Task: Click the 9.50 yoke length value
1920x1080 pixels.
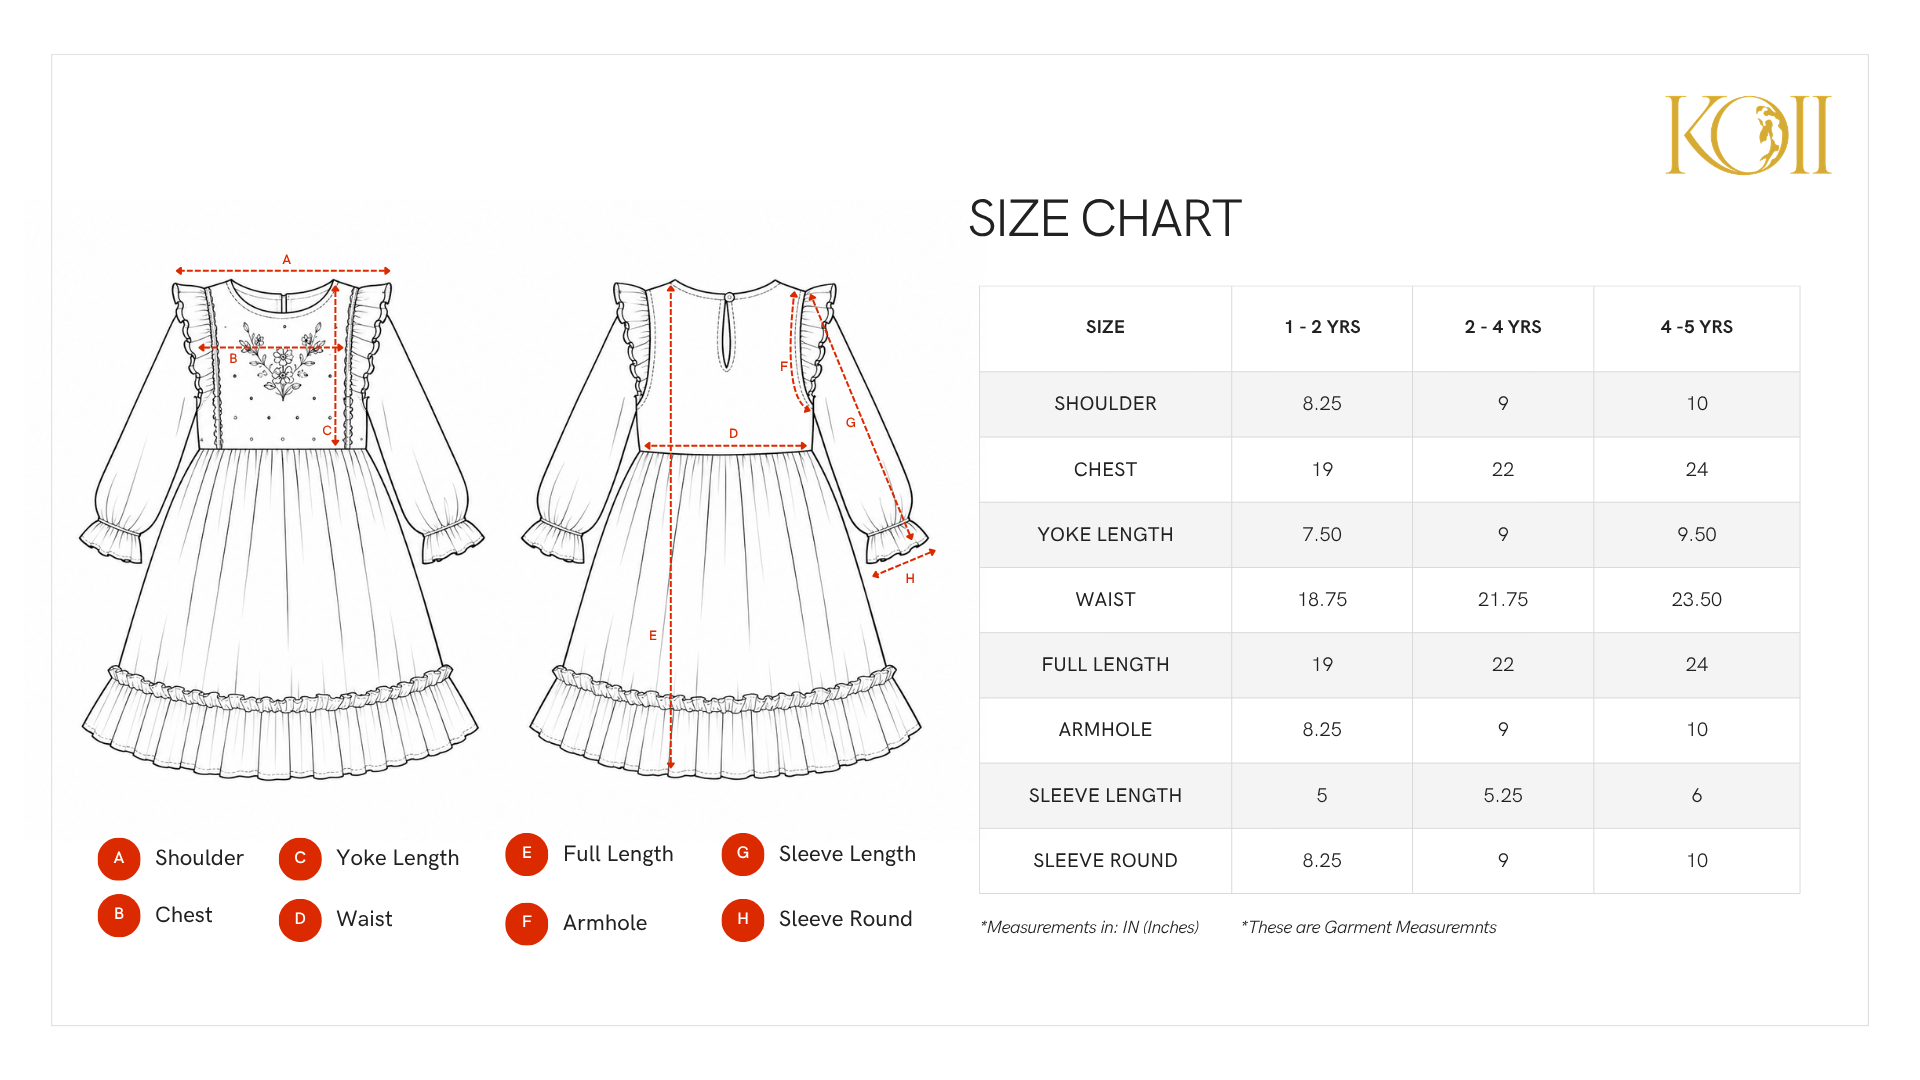Action: coord(1697,534)
